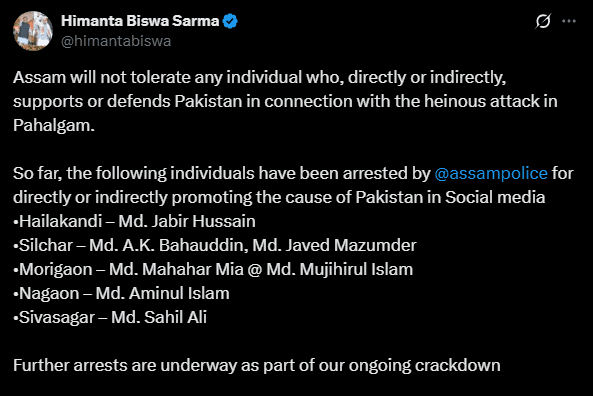Image resolution: width=593 pixels, height=396 pixels.
Task: Click the word 'Pahalgam.' in the tweet
Action: (54, 125)
